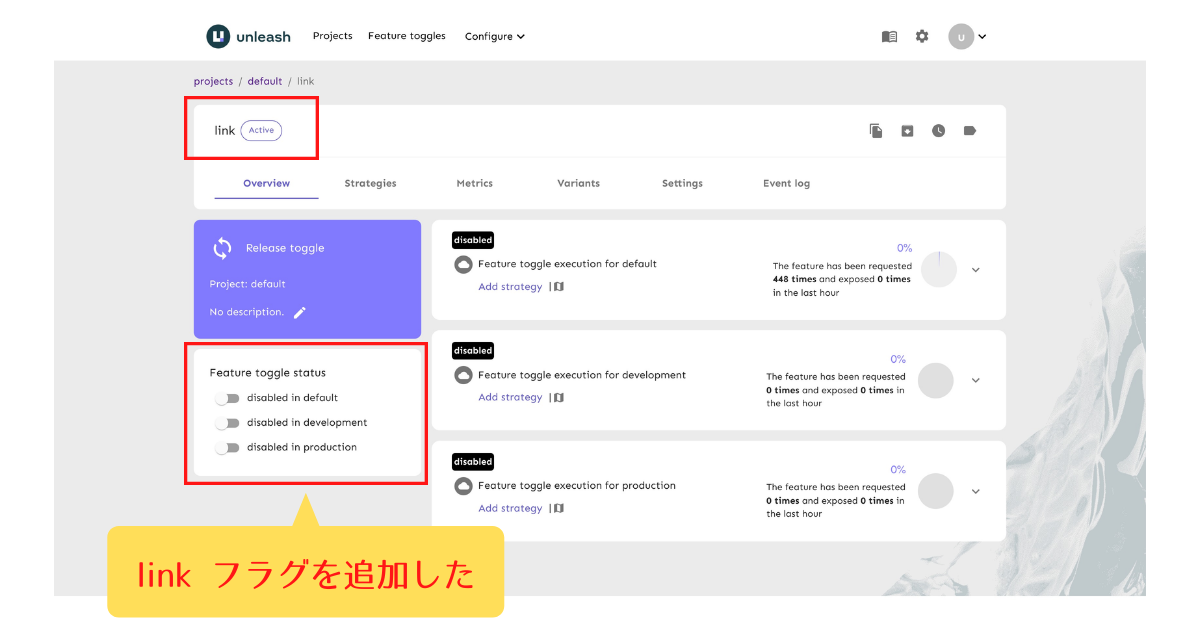Click Add strategy for development environment

(x=510, y=398)
